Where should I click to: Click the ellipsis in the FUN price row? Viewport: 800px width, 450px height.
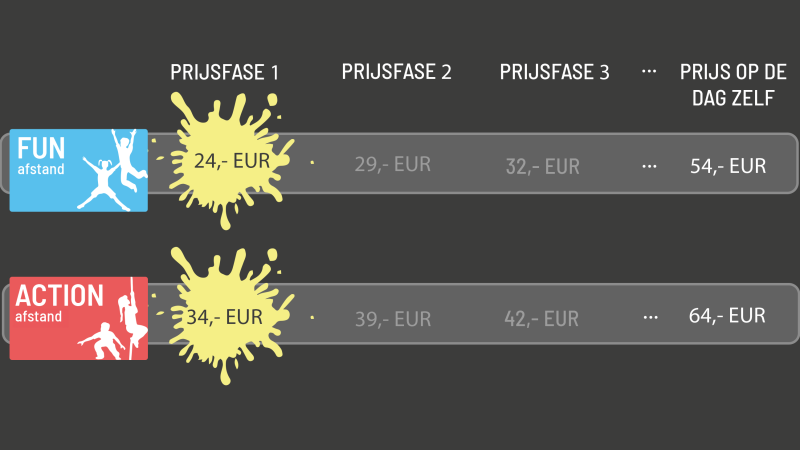[x=649, y=166]
